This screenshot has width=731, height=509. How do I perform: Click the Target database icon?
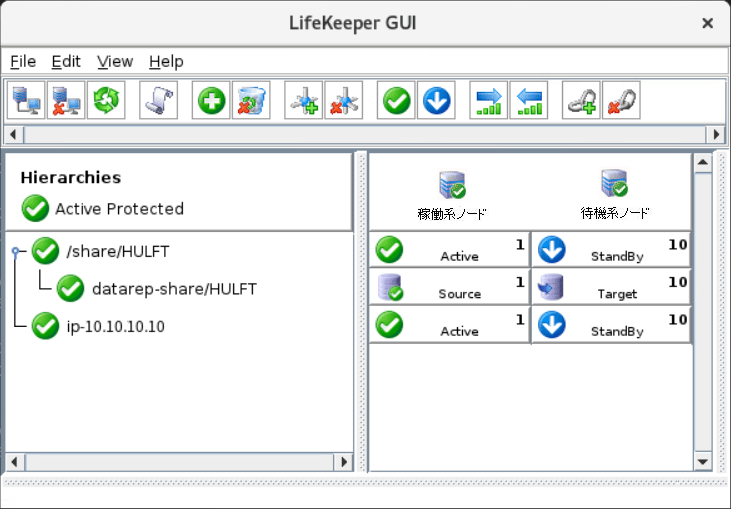click(x=551, y=287)
